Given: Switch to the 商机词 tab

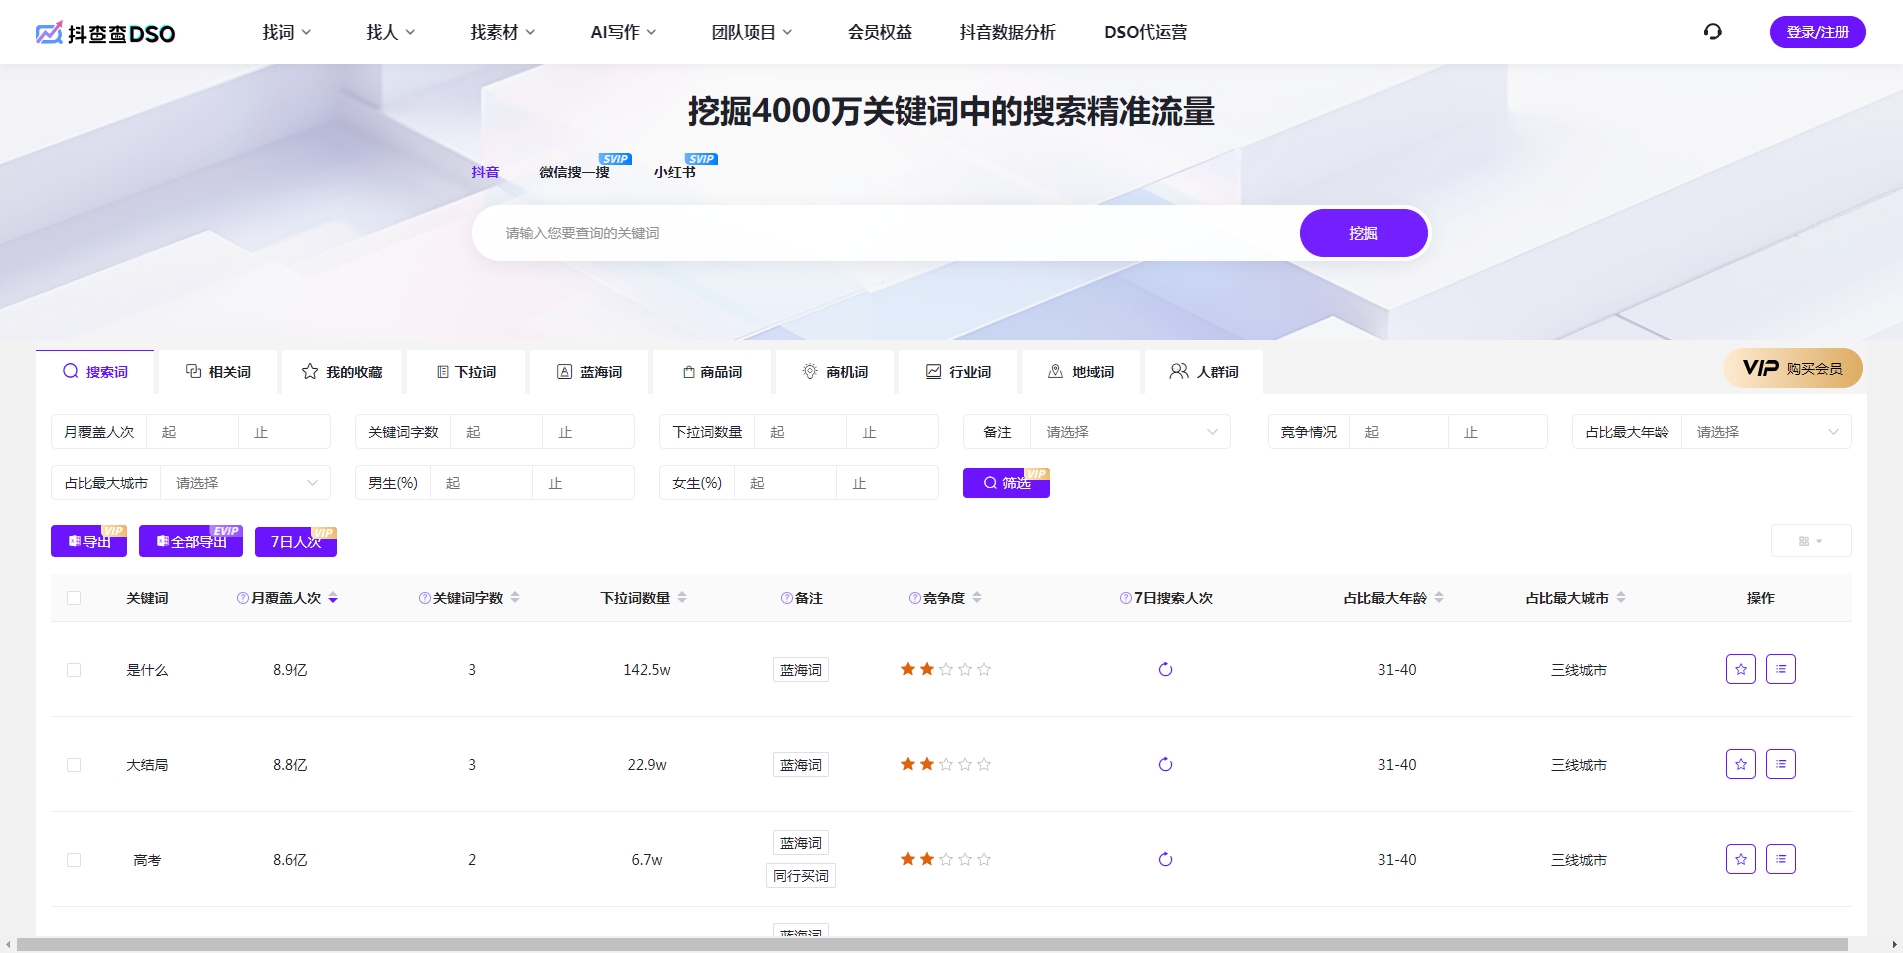Looking at the screenshot, I should (835, 372).
